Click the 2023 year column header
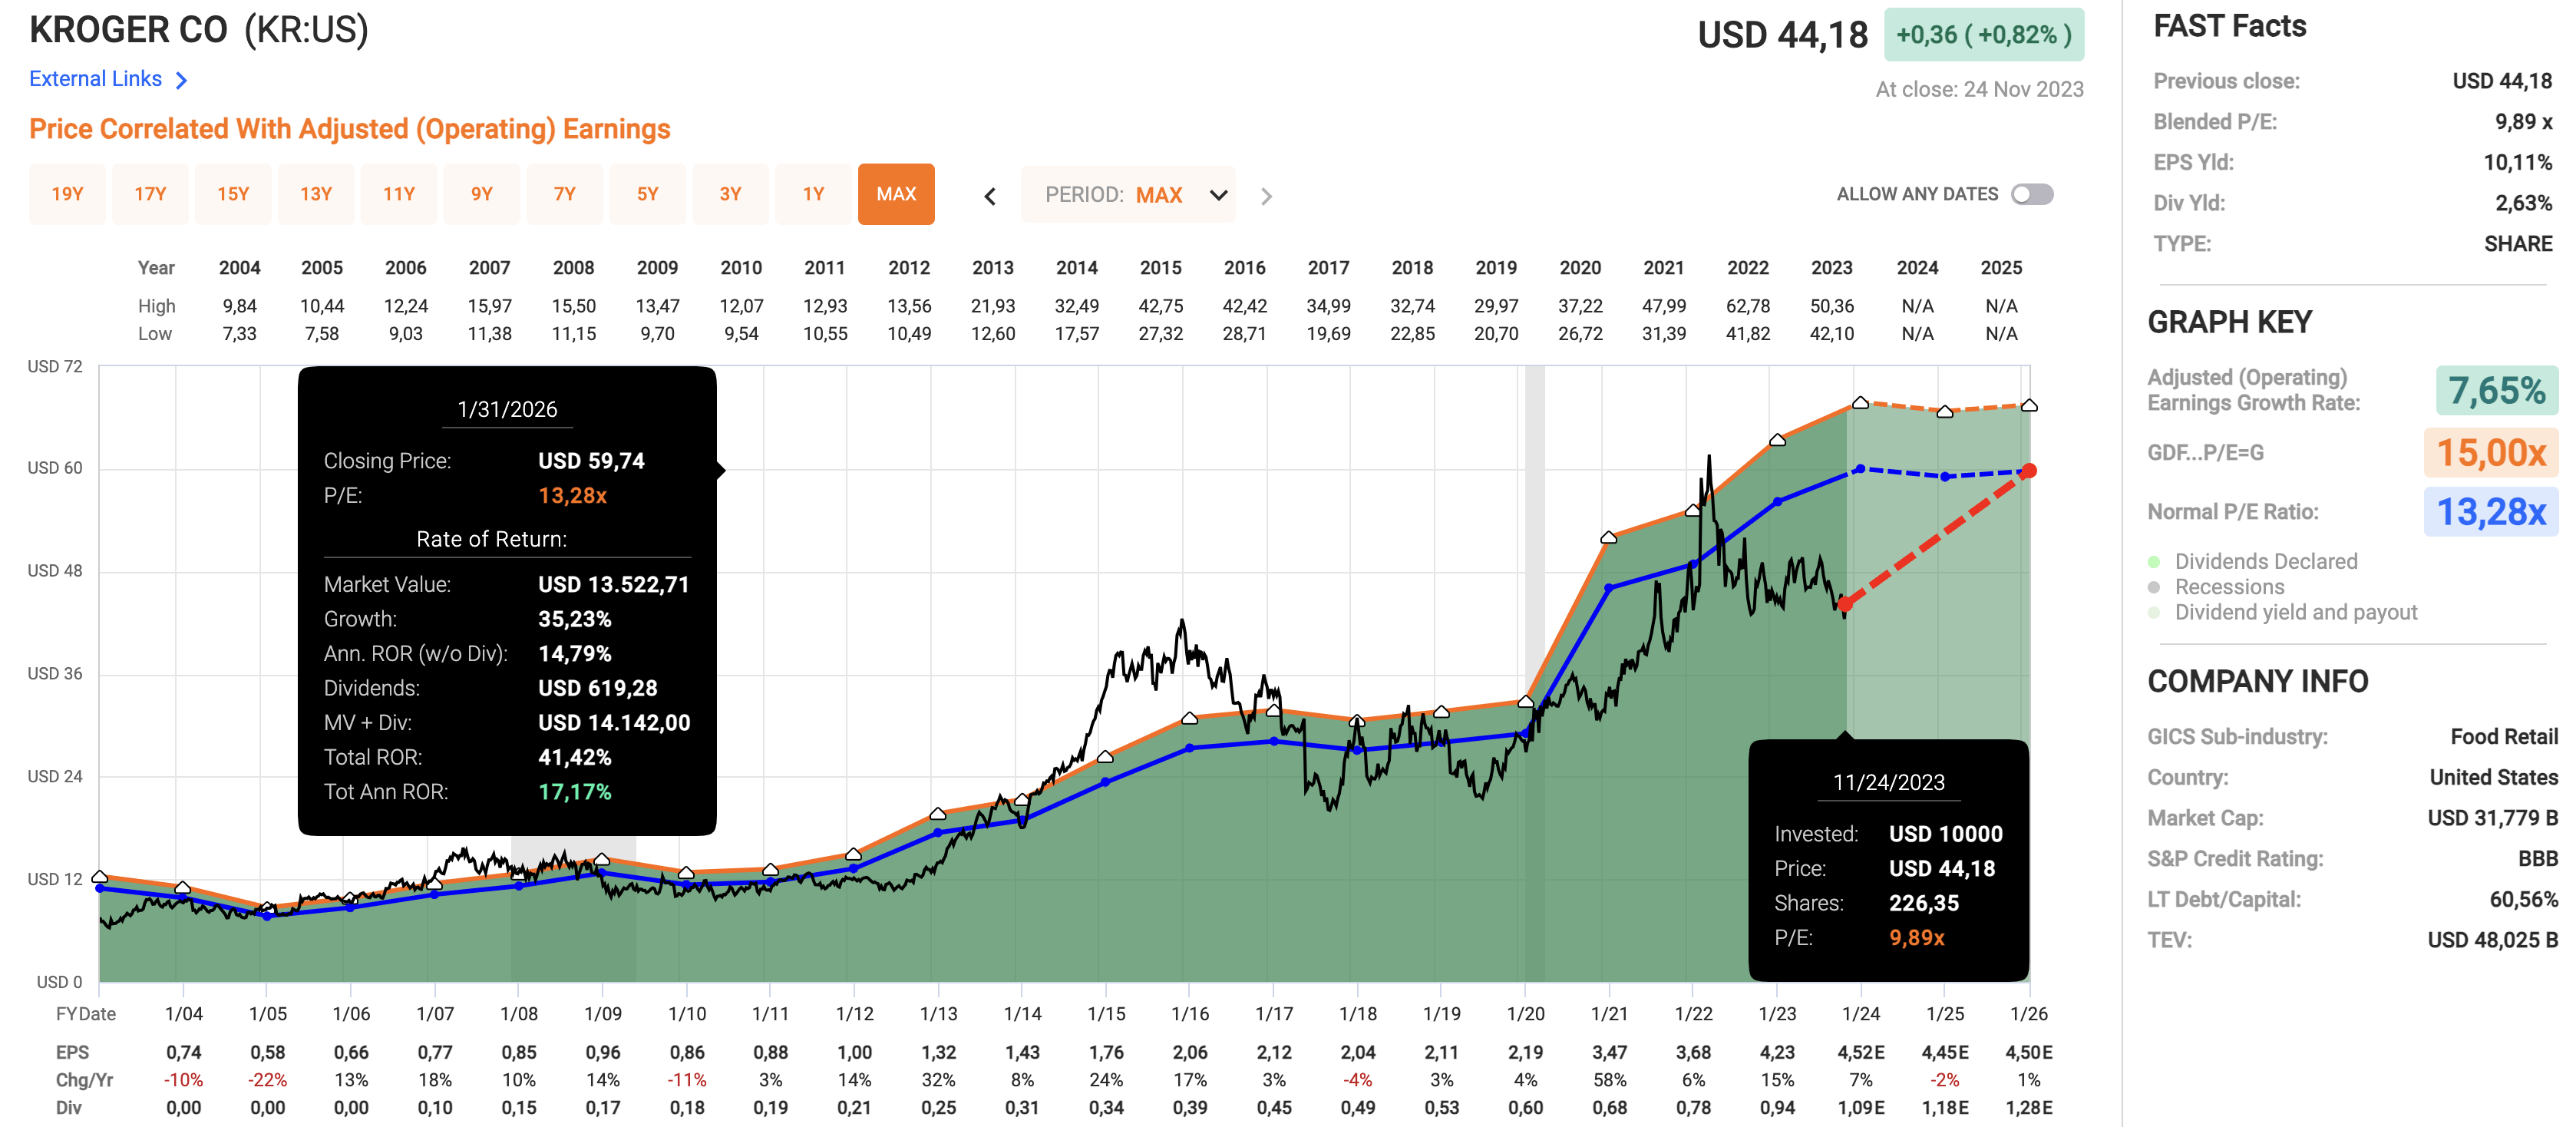The width and height of the screenshot is (2576, 1127). (1832, 268)
